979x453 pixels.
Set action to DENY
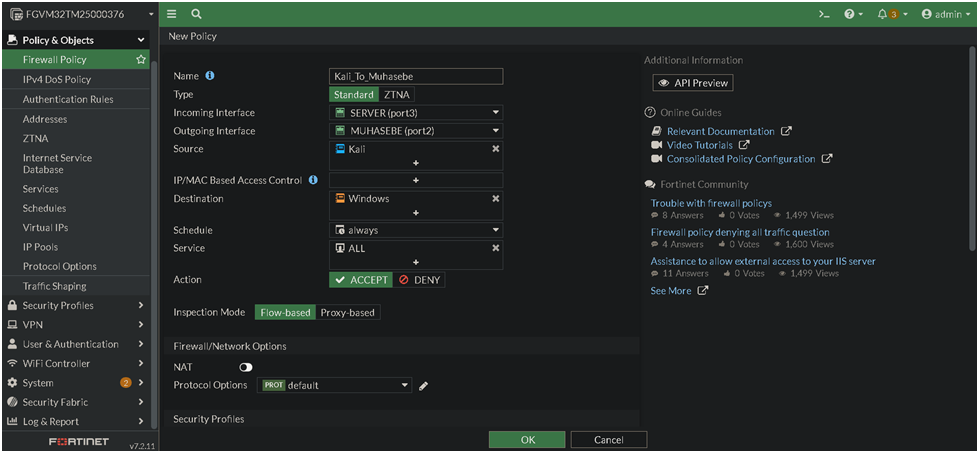[x=420, y=280]
